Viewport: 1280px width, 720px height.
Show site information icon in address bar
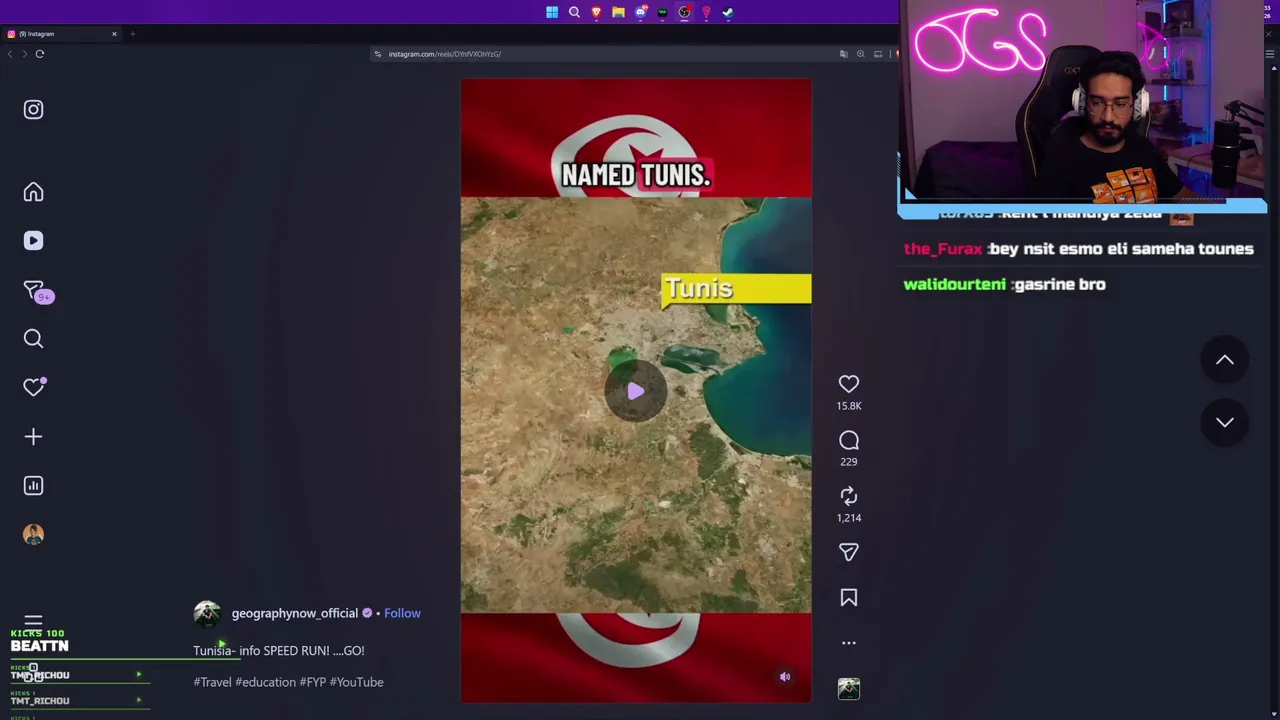point(377,54)
